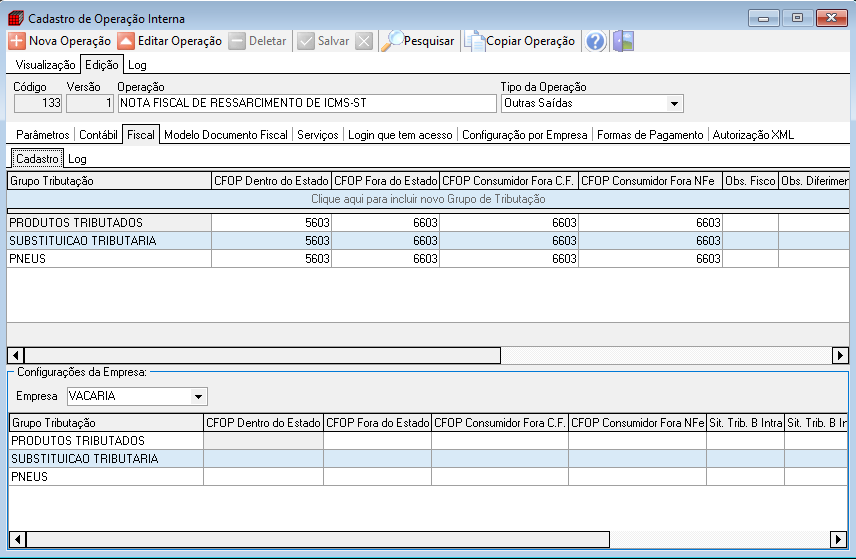Click upper grid horizontal scrollbar thumb

click(x=262, y=355)
